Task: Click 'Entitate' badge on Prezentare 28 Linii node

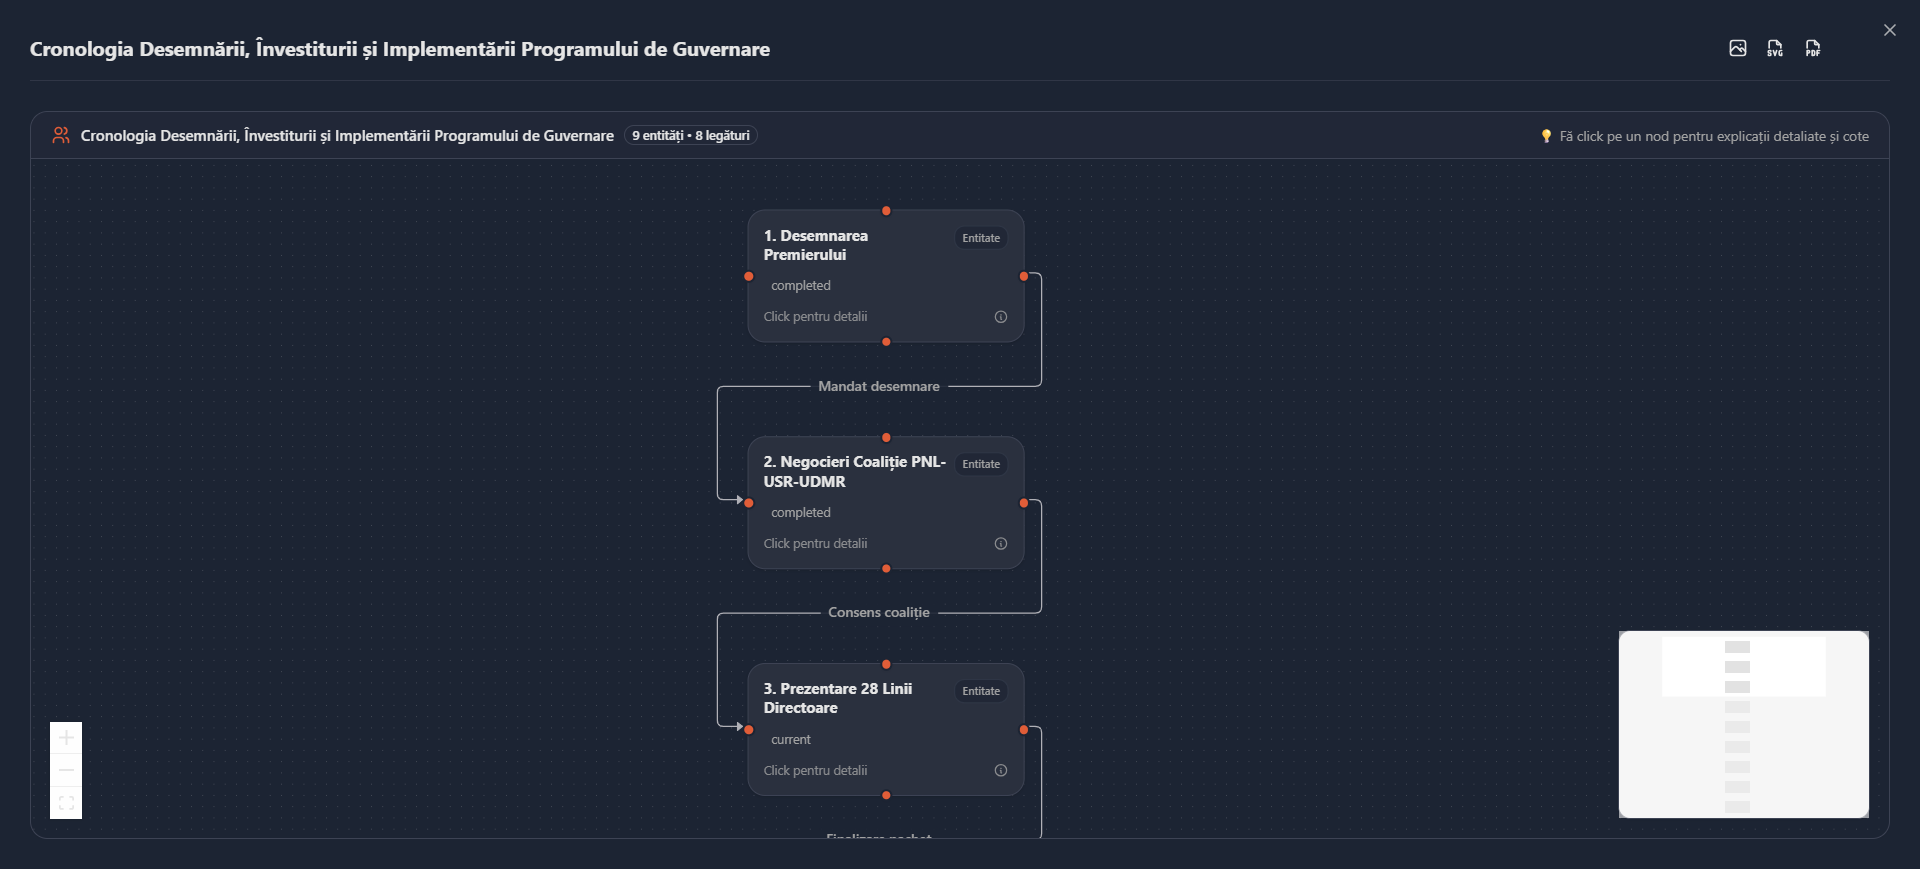Action: (981, 691)
